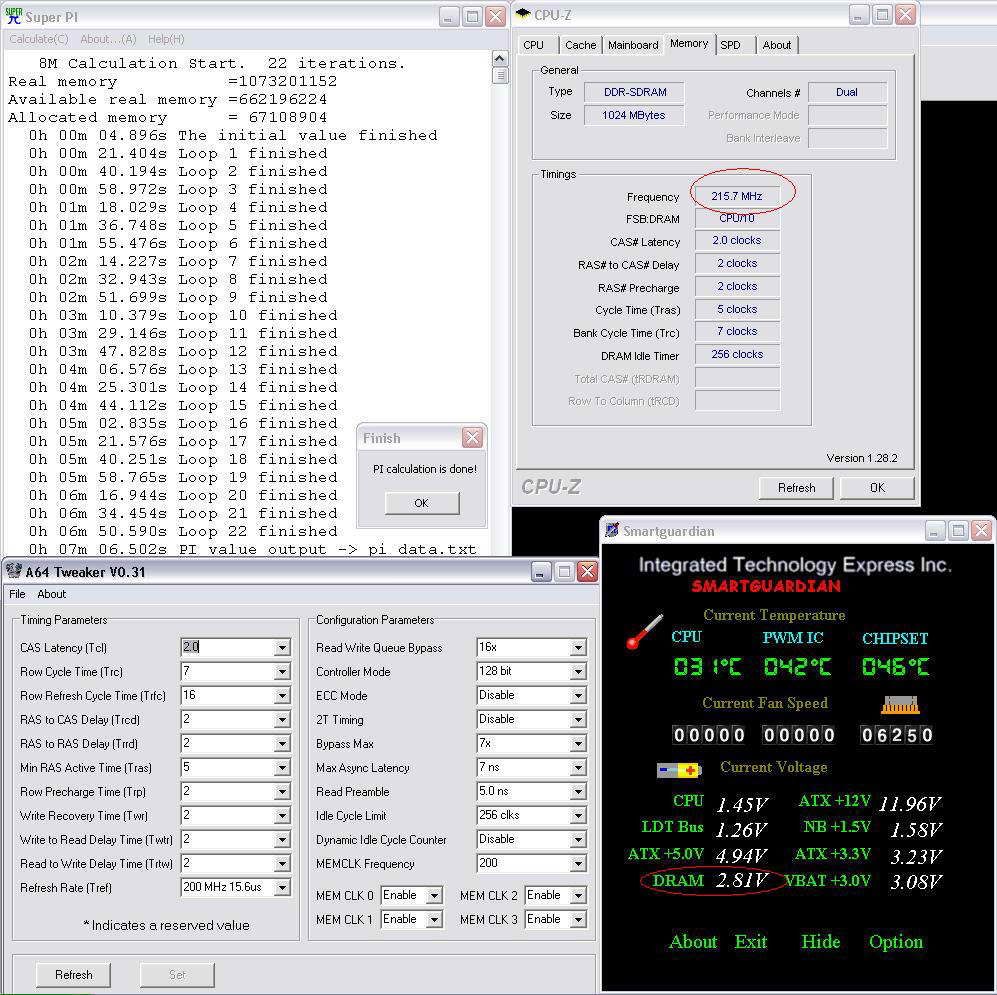Click the Super PI scrollbar thumb
997x995 pixels.
pos(500,76)
